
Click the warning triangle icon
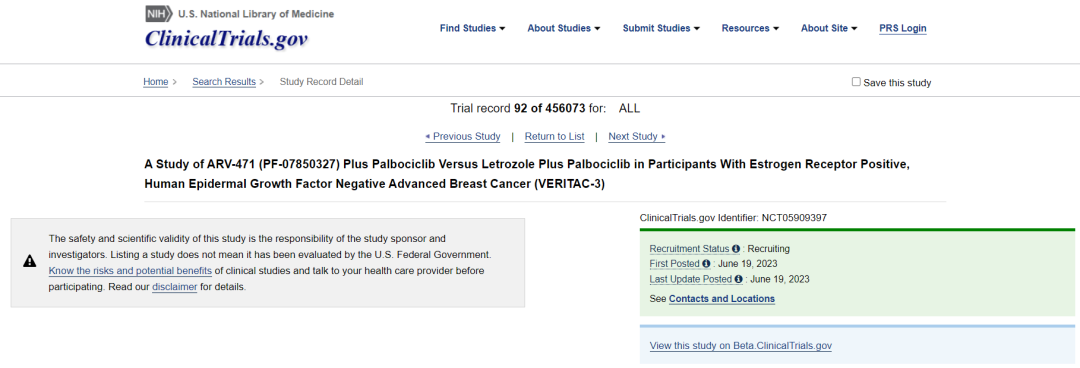[30, 261]
